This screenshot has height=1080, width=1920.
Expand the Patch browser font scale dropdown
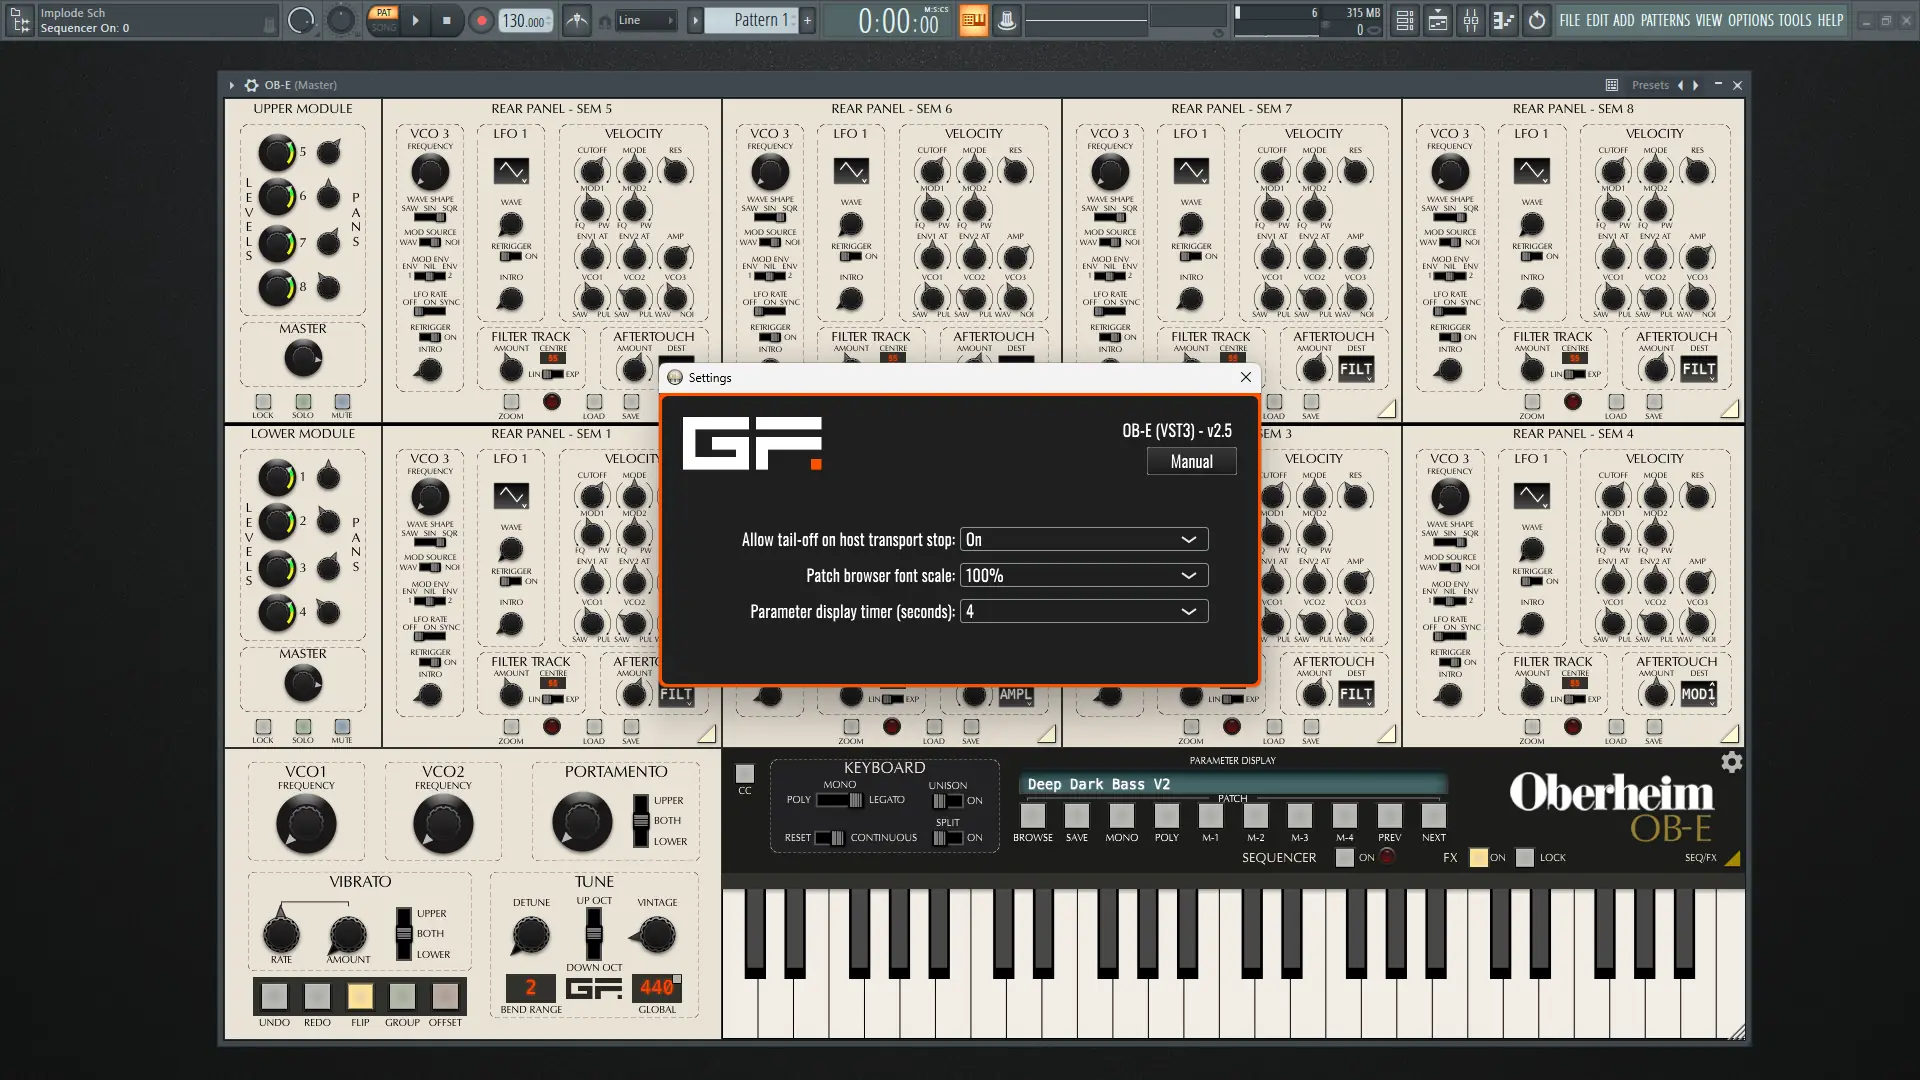pyautogui.click(x=1084, y=576)
